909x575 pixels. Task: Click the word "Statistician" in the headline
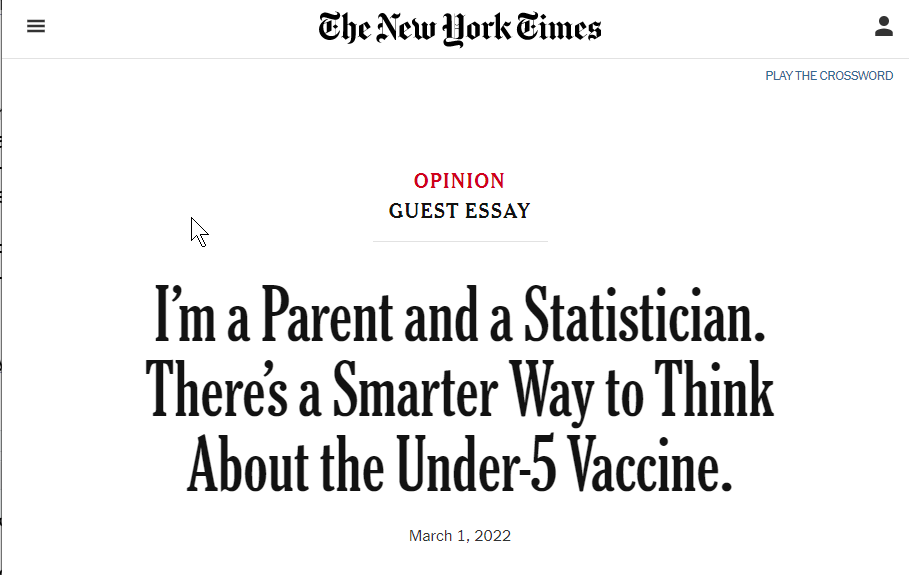(x=645, y=316)
